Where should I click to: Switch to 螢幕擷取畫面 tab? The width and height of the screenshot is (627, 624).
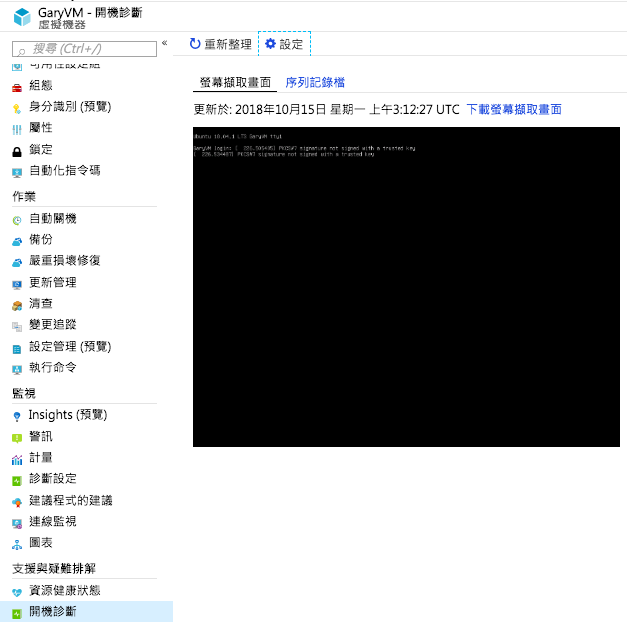click(x=235, y=82)
